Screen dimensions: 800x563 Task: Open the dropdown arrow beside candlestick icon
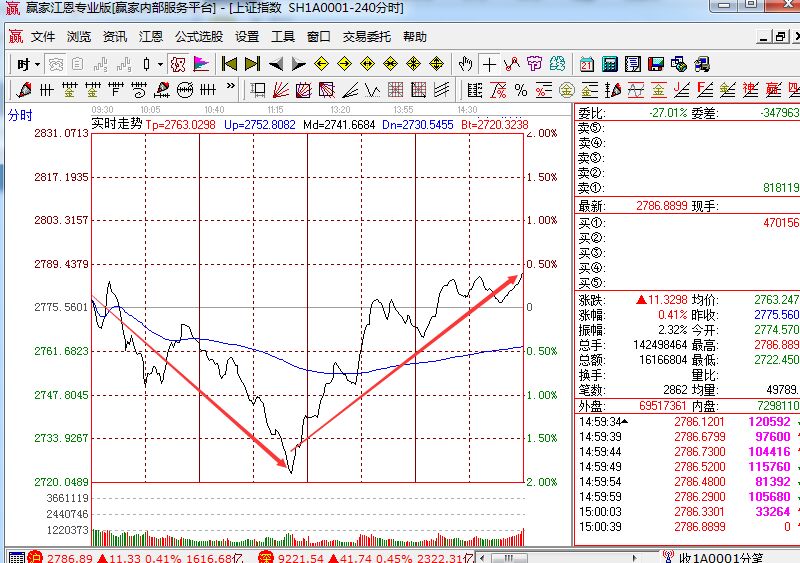tap(159, 64)
